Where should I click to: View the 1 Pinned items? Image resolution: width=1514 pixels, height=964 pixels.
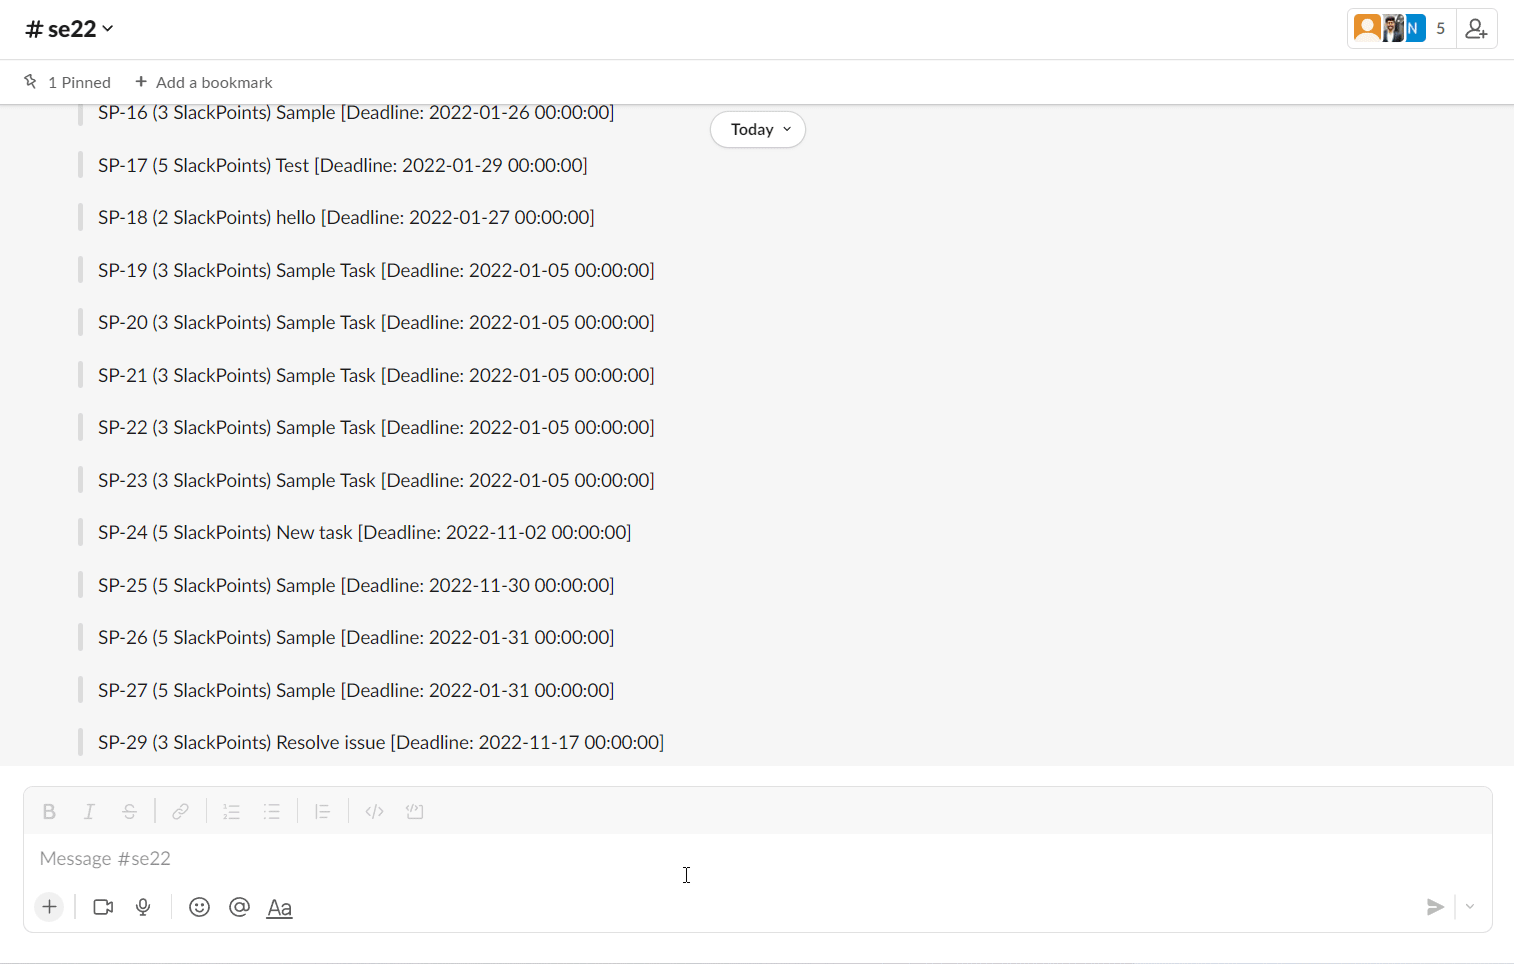67,82
